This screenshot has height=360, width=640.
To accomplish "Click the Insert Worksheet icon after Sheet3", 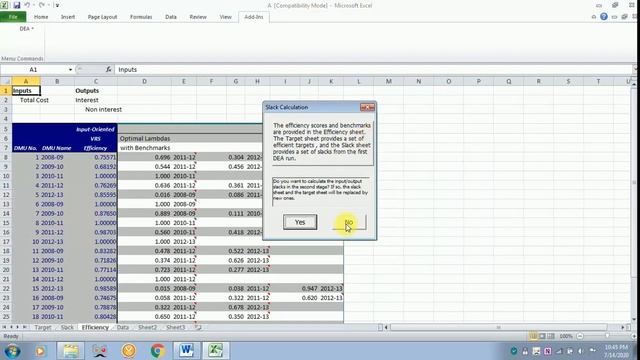I will (x=198, y=327).
